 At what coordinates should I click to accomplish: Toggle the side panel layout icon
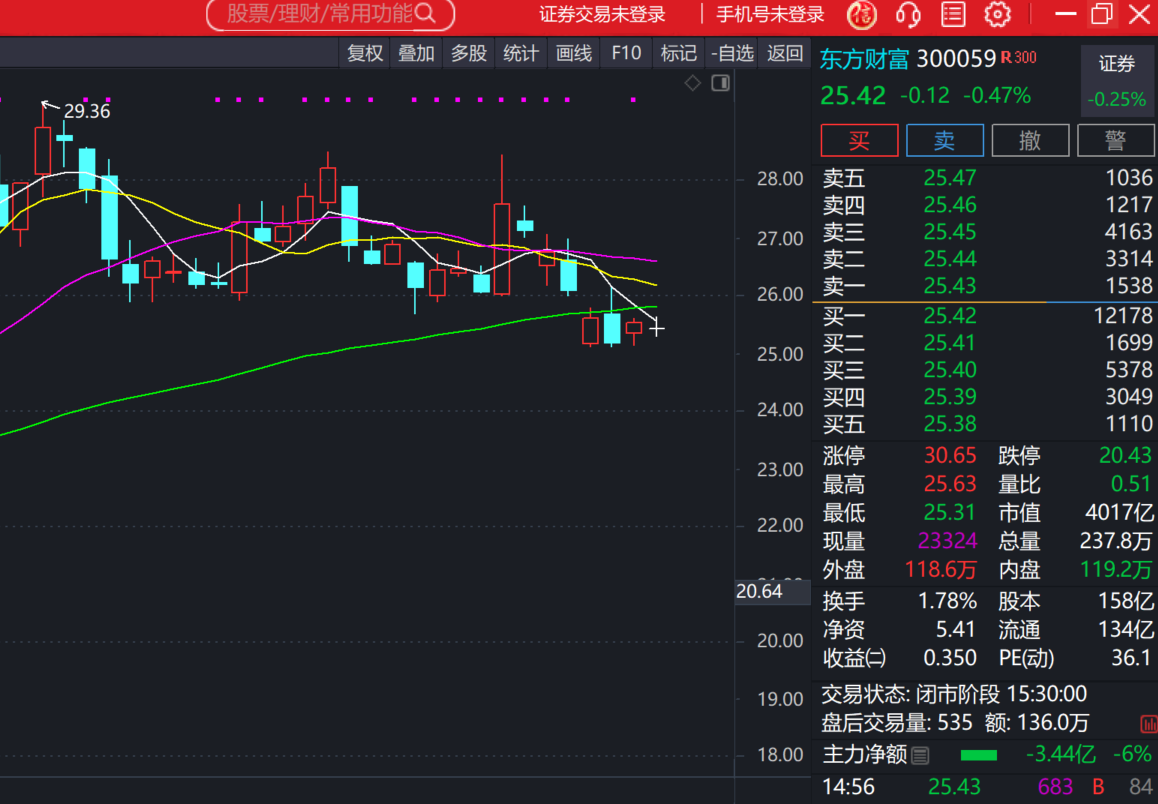click(721, 83)
